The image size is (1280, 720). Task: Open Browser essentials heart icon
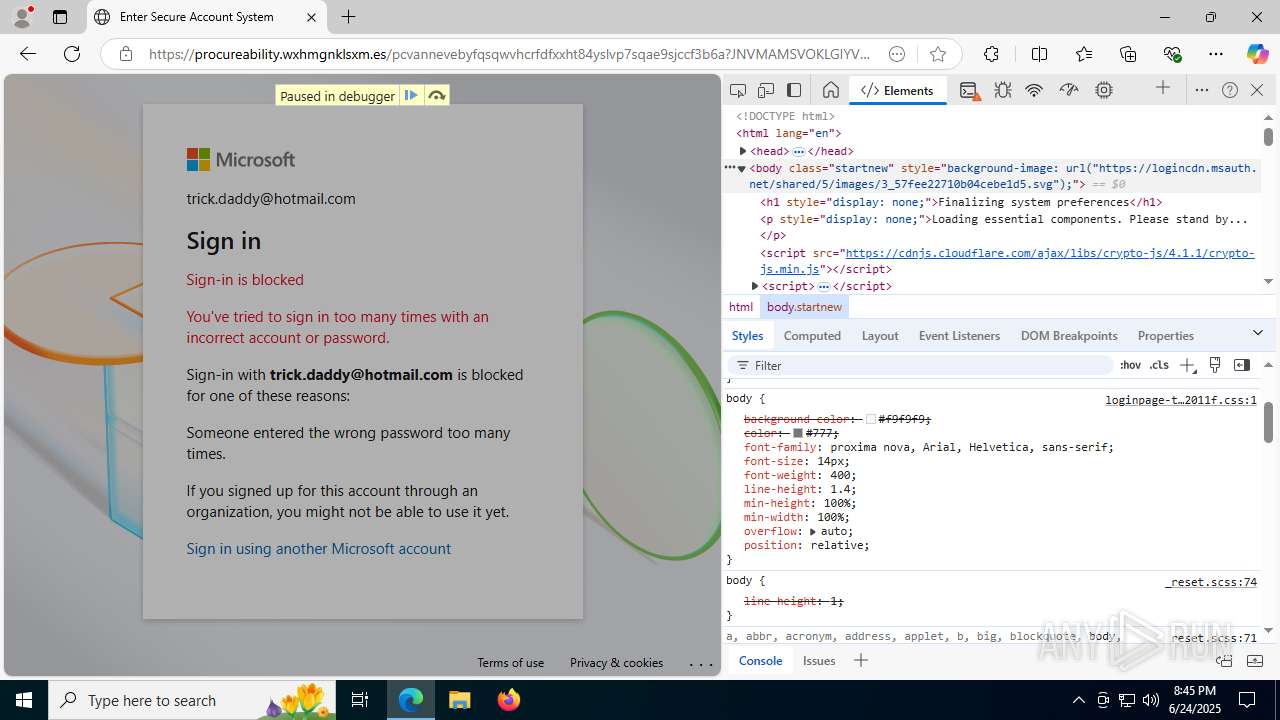point(1172,54)
